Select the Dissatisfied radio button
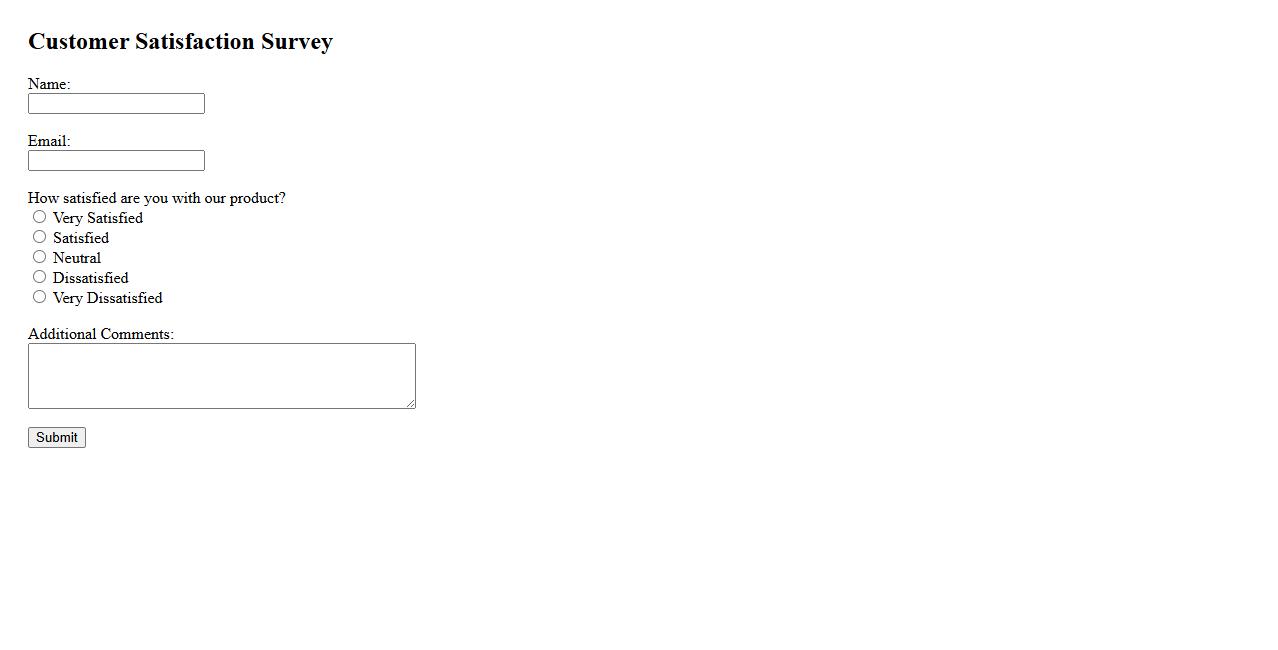Viewport: 1278px width, 650px height. [x=40, y=277]
